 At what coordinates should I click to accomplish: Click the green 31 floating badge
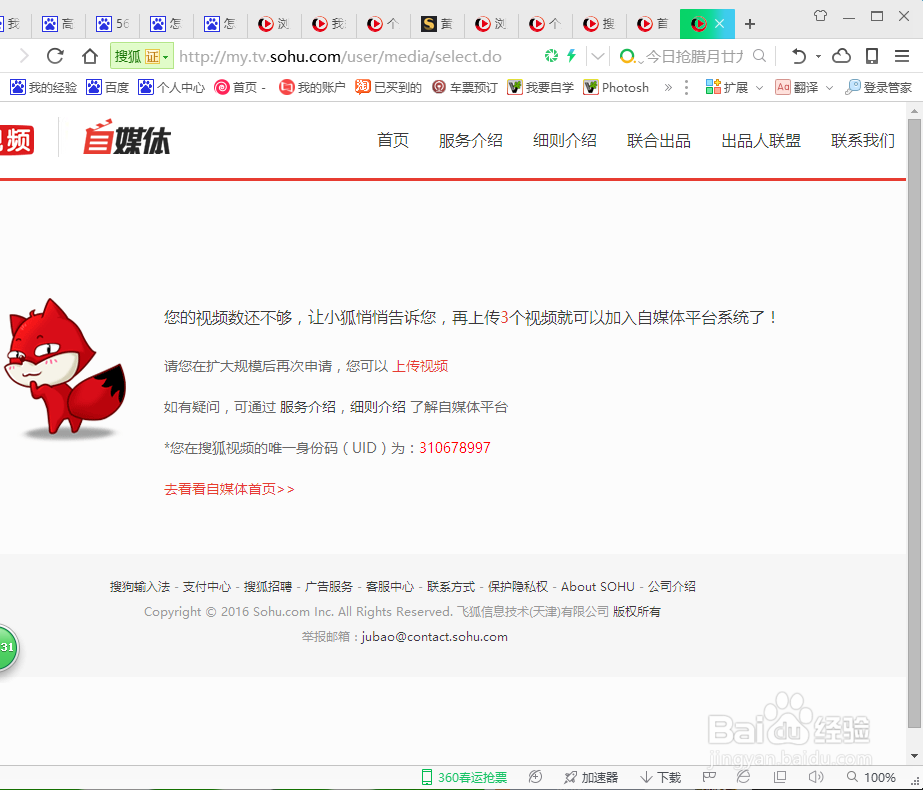[8, 648]
